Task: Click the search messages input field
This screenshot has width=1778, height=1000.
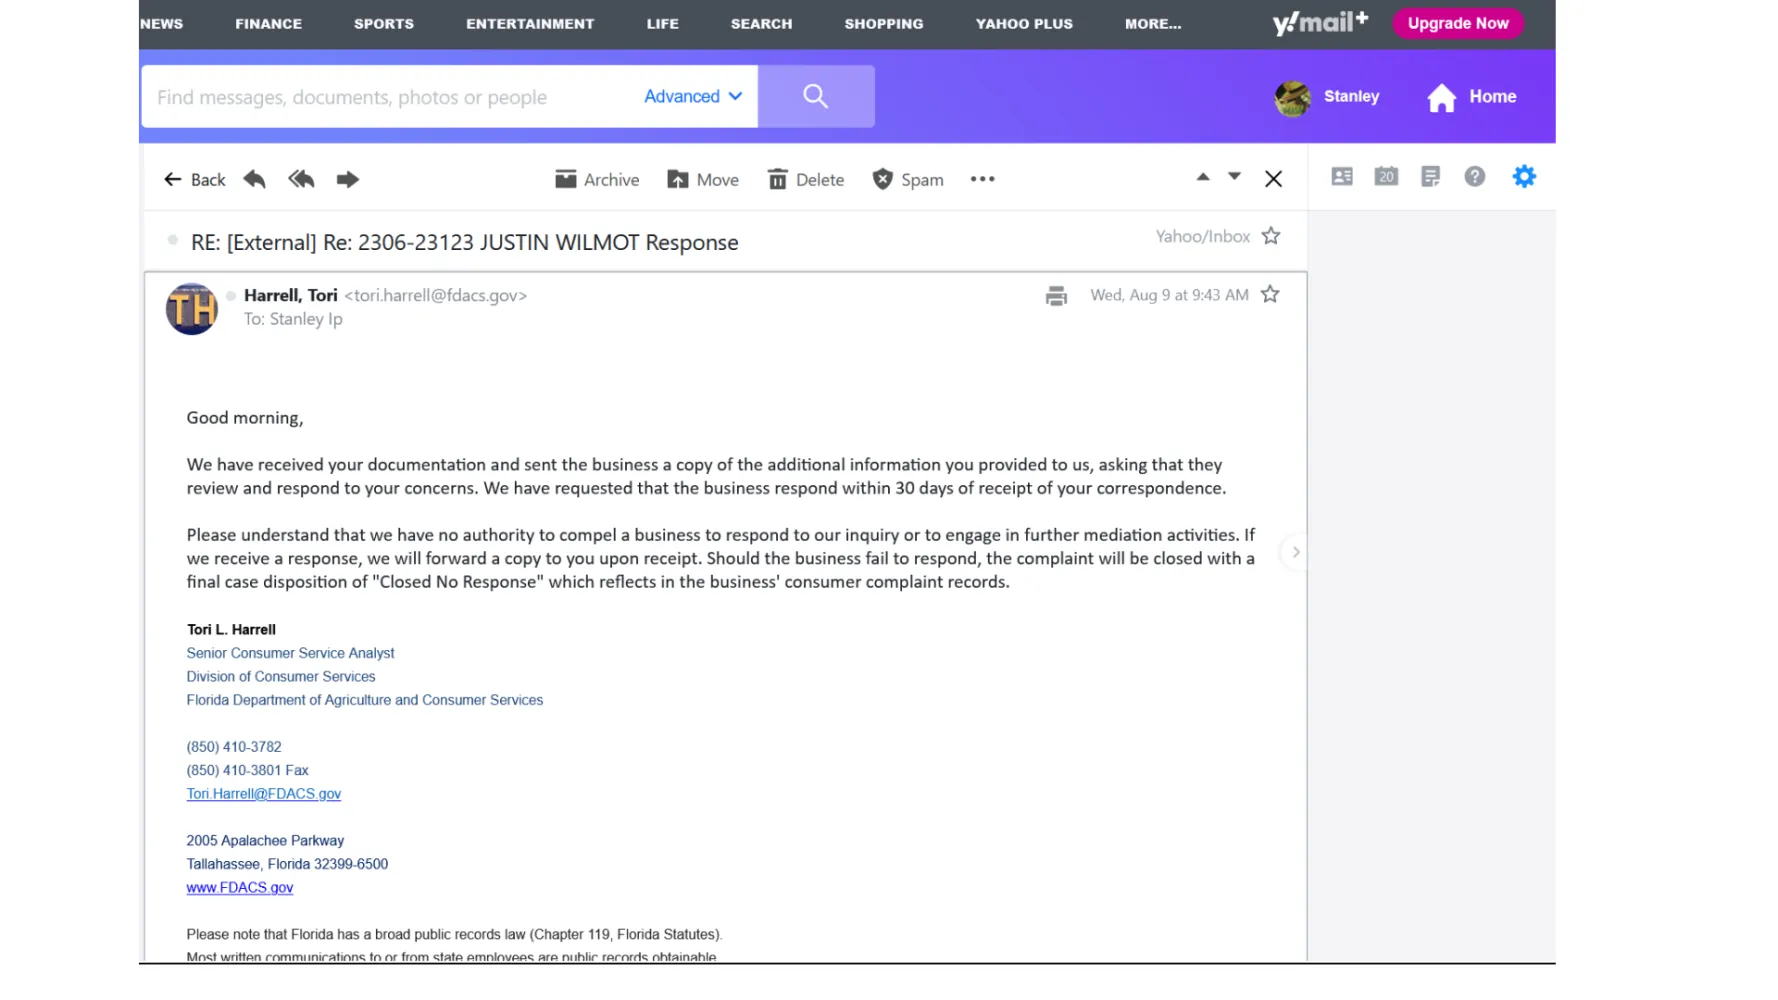Action: pos(390,97)
